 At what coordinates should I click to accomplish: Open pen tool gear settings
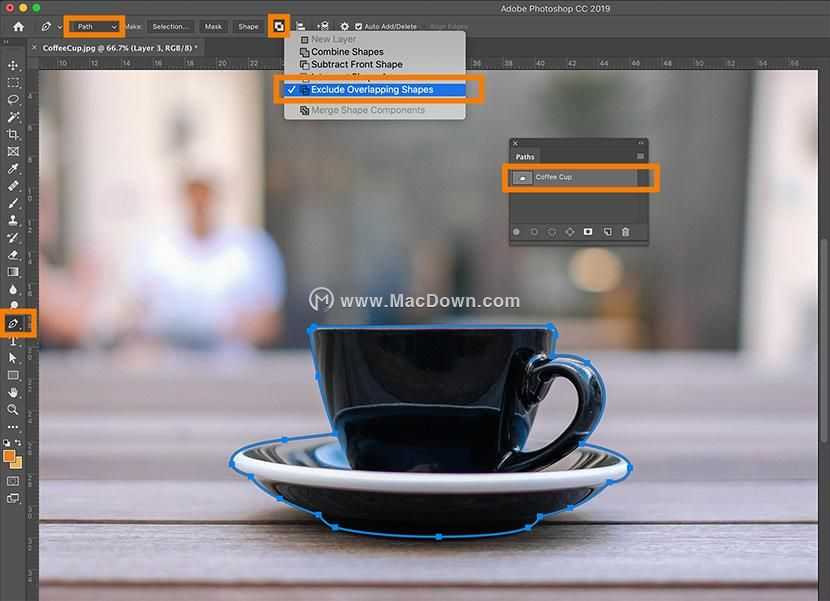pos(345,26)
